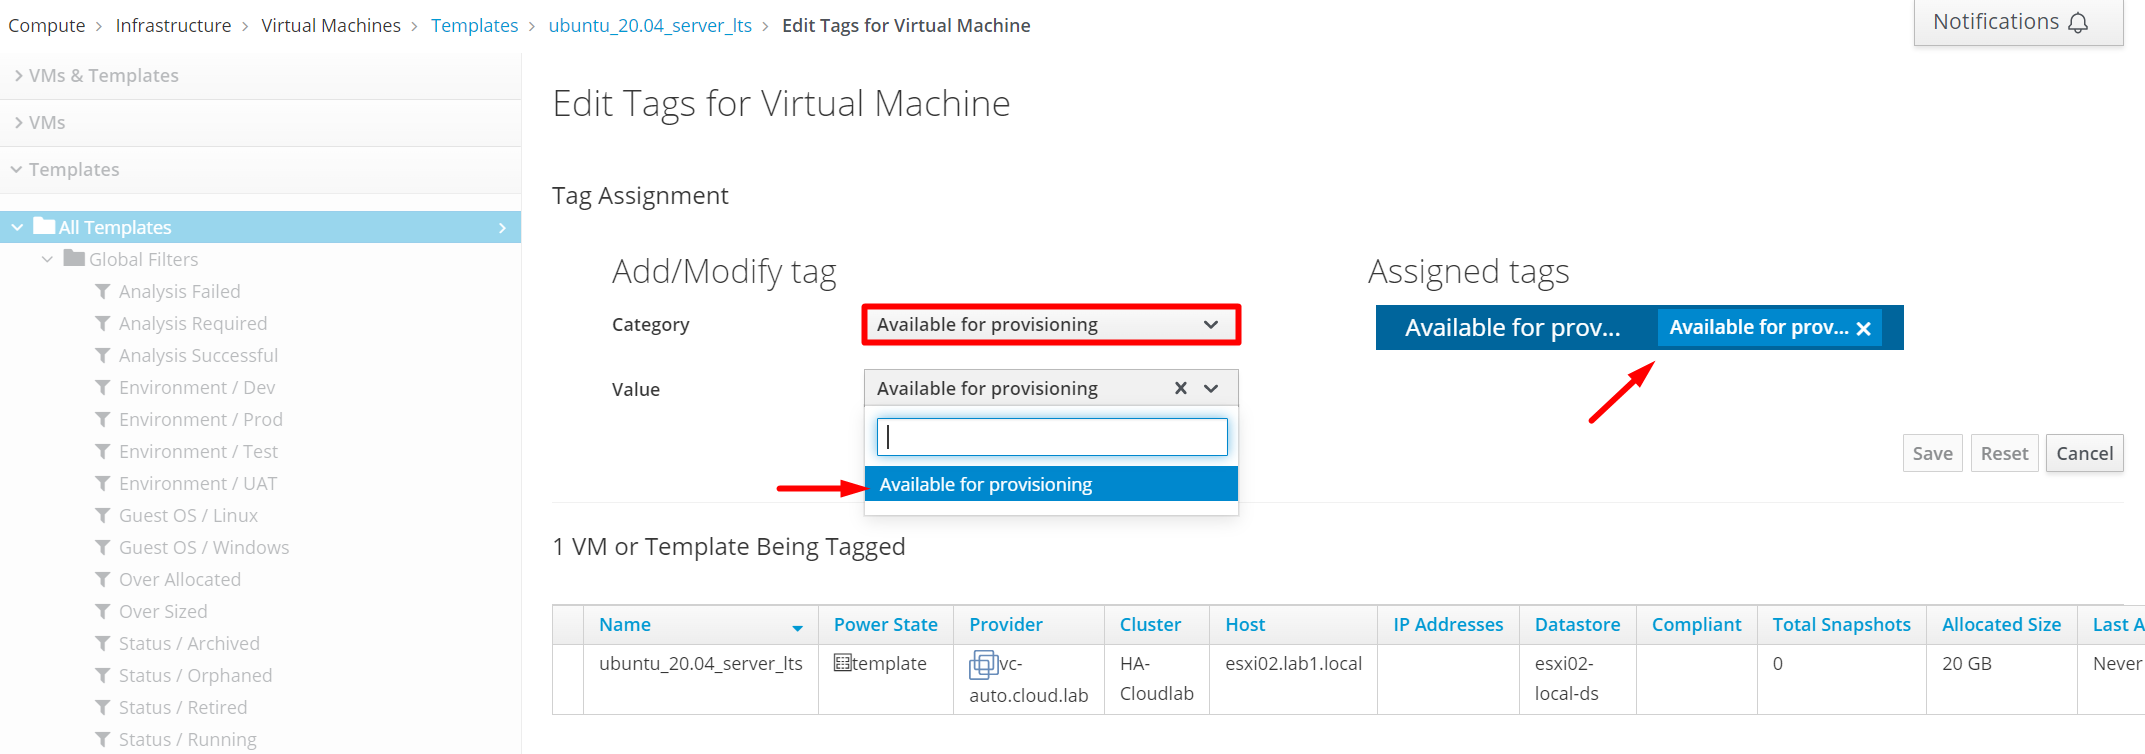2145x754 pixels.
Task: Remove the assigned Available for prov... tag
Action: (x=1864, y=329)
